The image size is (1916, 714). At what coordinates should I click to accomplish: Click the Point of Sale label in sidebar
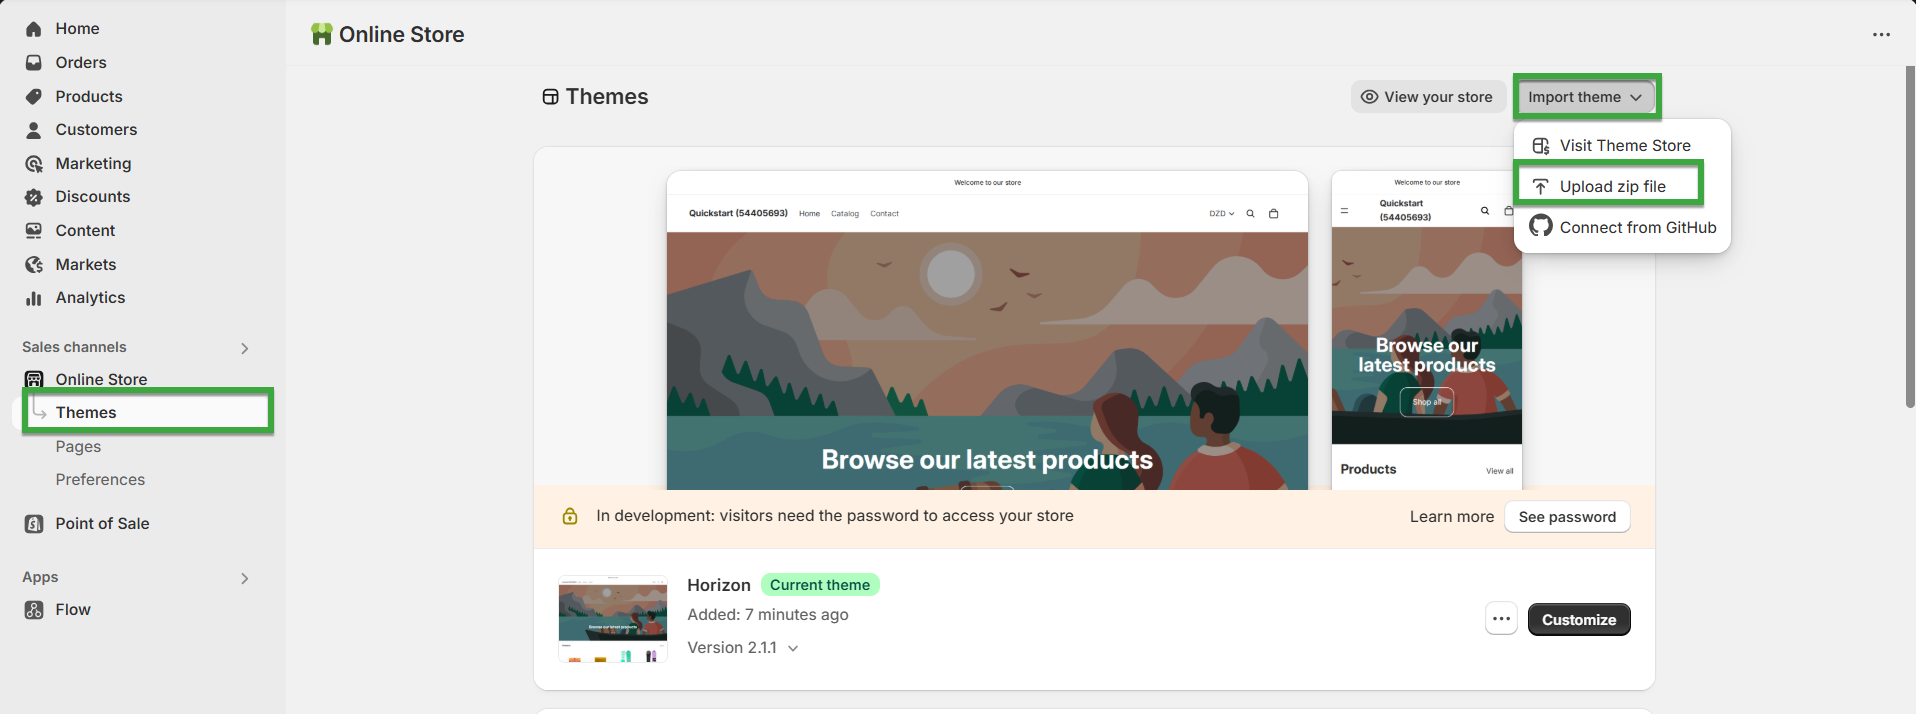coord(102,524)
